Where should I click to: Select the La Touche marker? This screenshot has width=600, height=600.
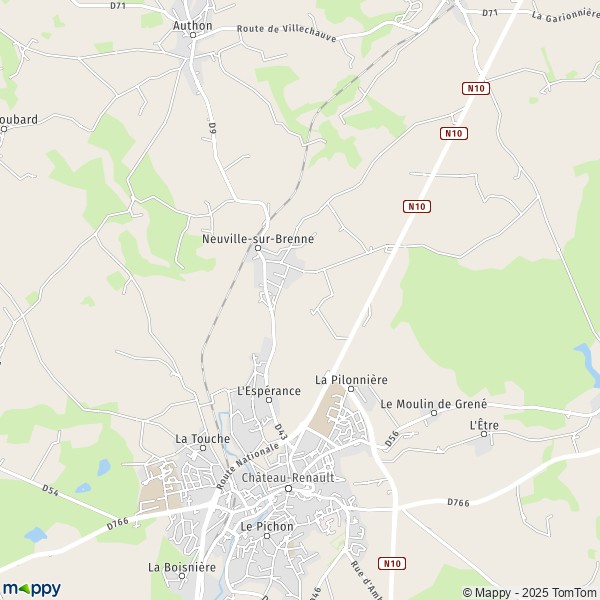(x=203, y=448)
